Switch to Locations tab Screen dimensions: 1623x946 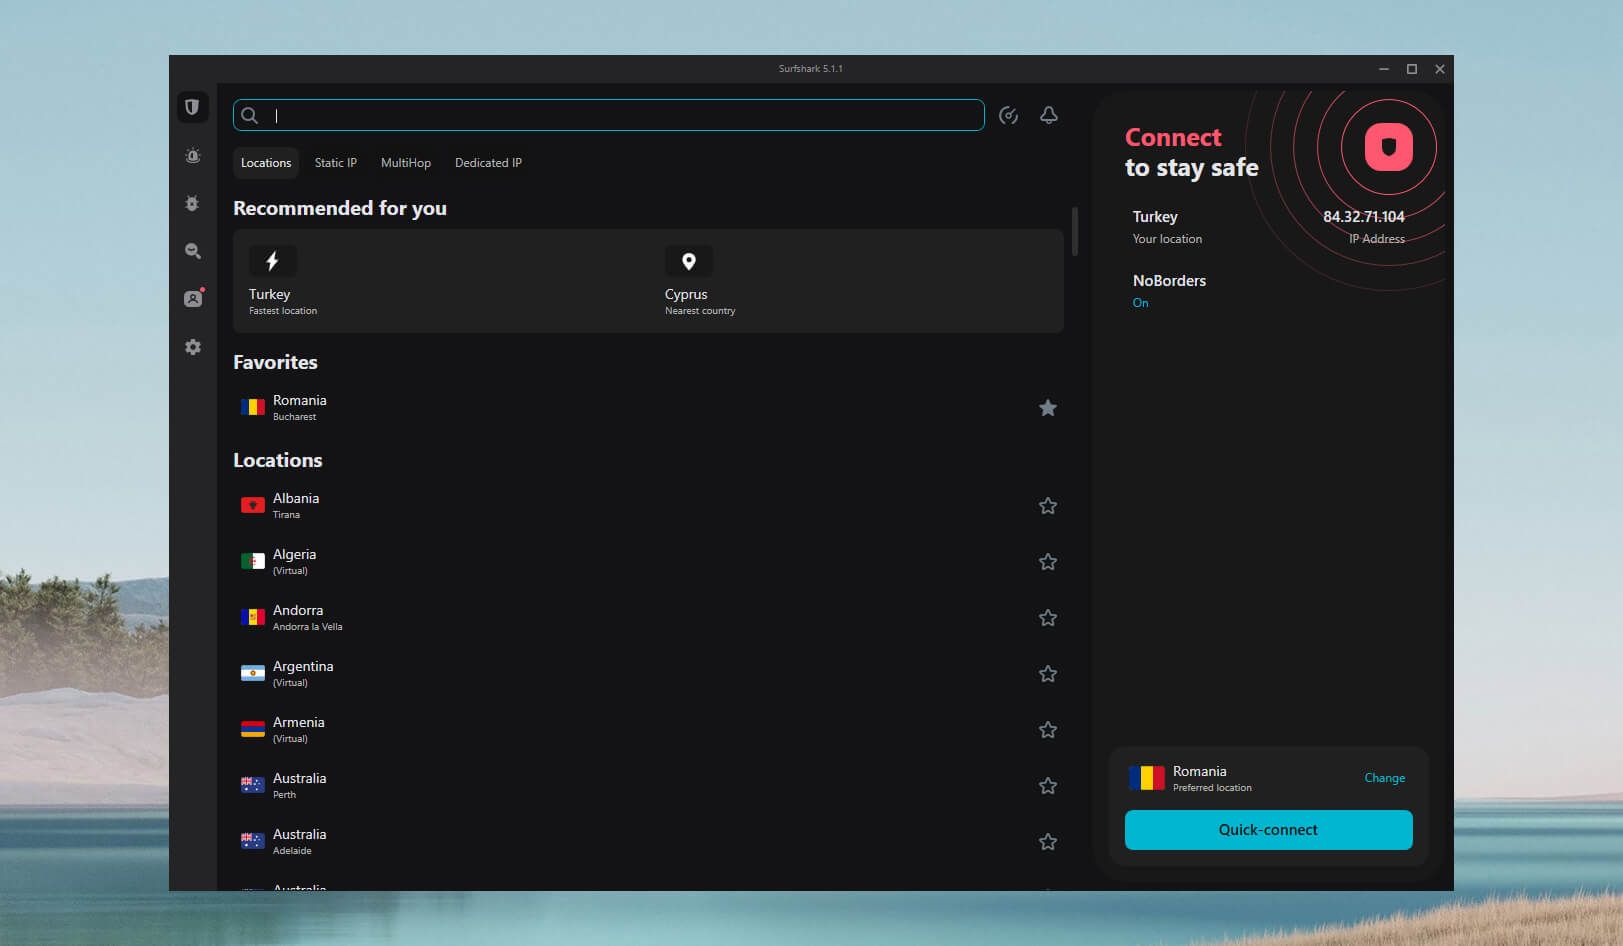(266, 163)
